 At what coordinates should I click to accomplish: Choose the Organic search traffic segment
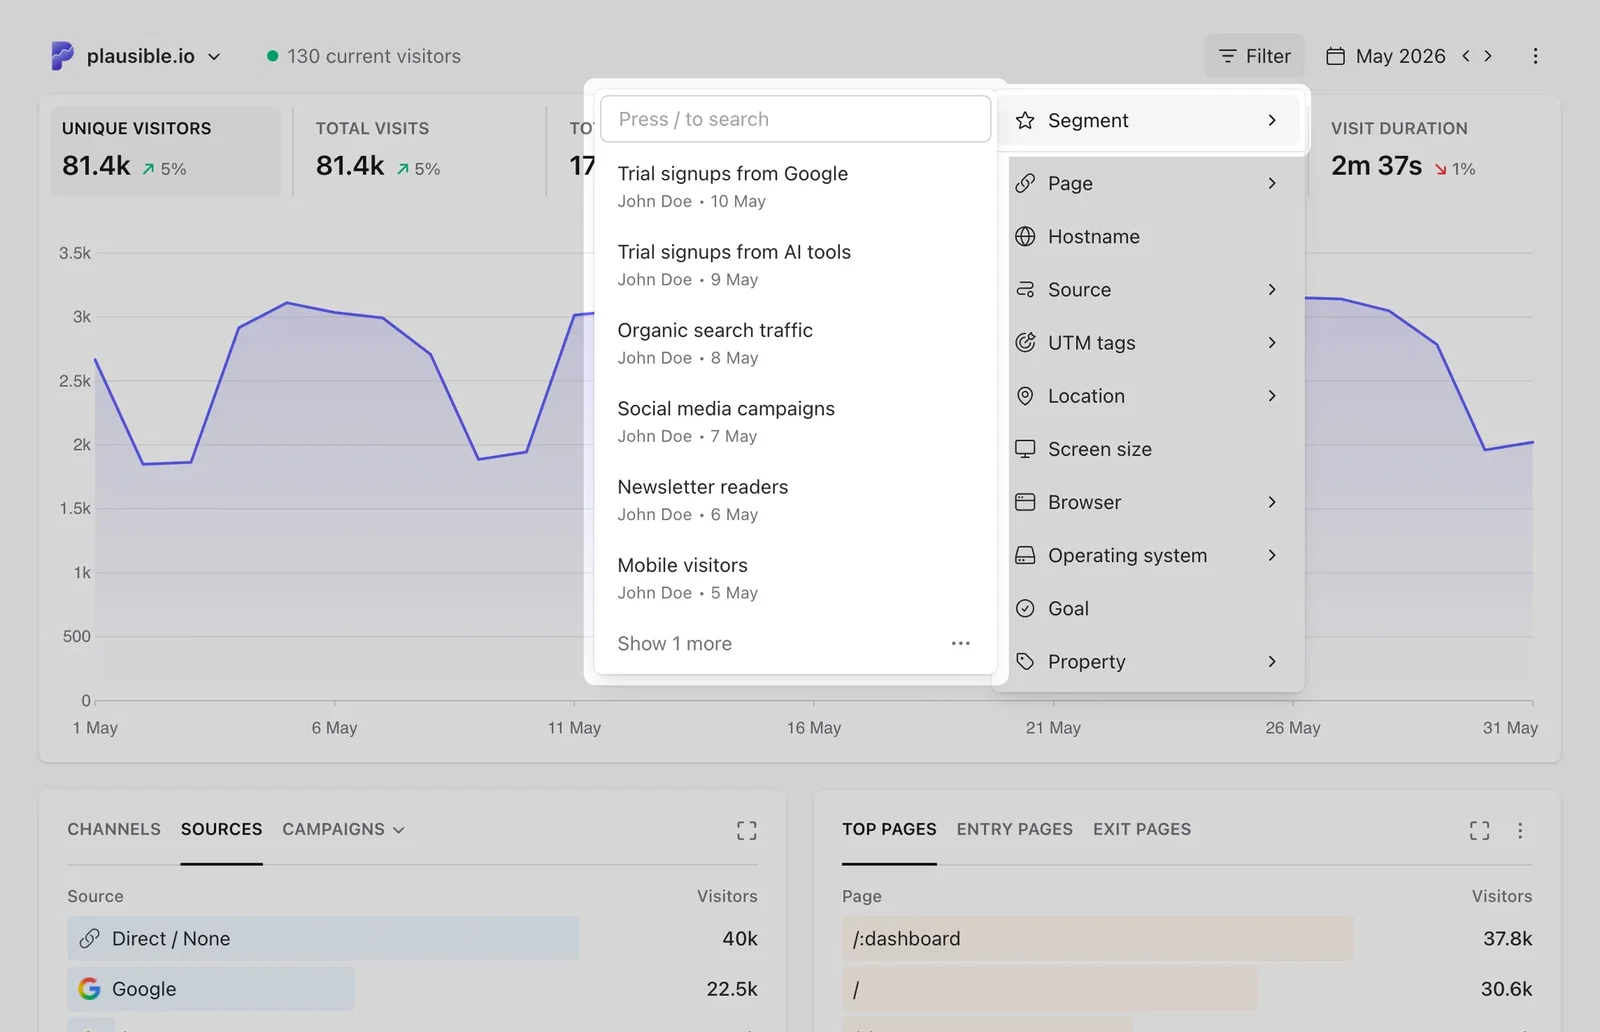(x=795, y=343)
